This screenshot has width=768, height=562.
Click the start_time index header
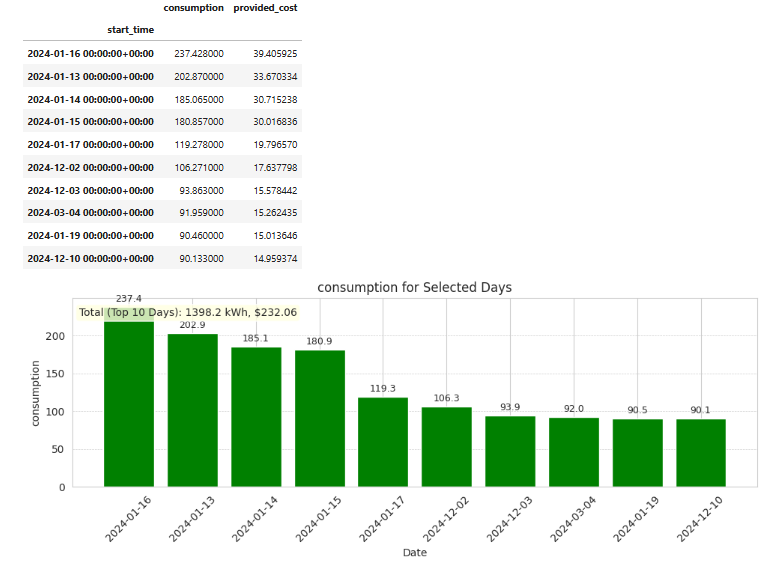tap(130, 30)
